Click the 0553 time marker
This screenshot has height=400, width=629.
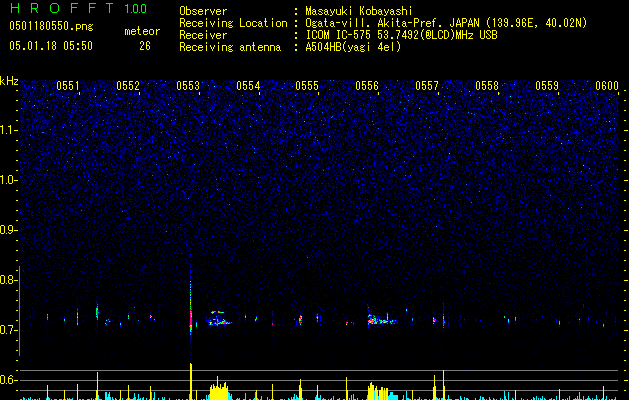(x=188, y=86)
